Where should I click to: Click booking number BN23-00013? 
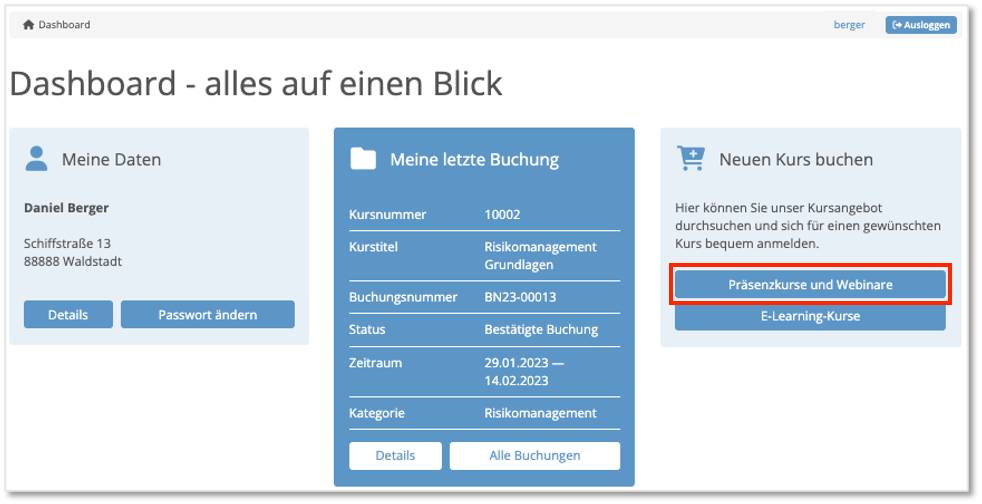[520, 297]
